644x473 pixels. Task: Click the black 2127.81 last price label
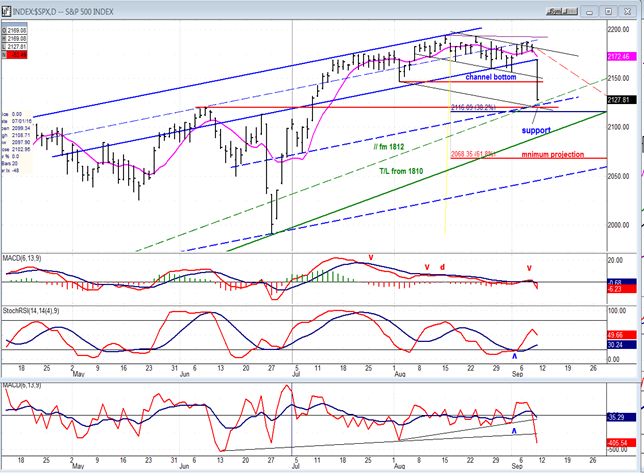click(x=621, y=100)
